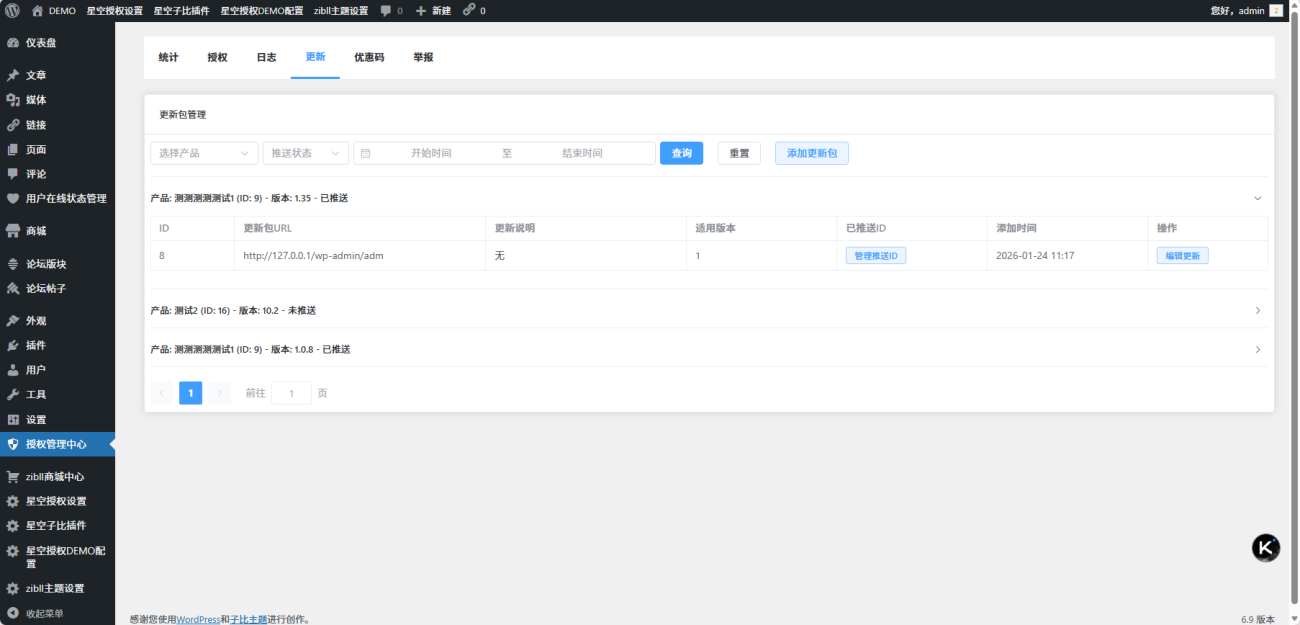Open the comments bubble icon in admin bar
Screen dimensions: 1300x625
[386, 10]
